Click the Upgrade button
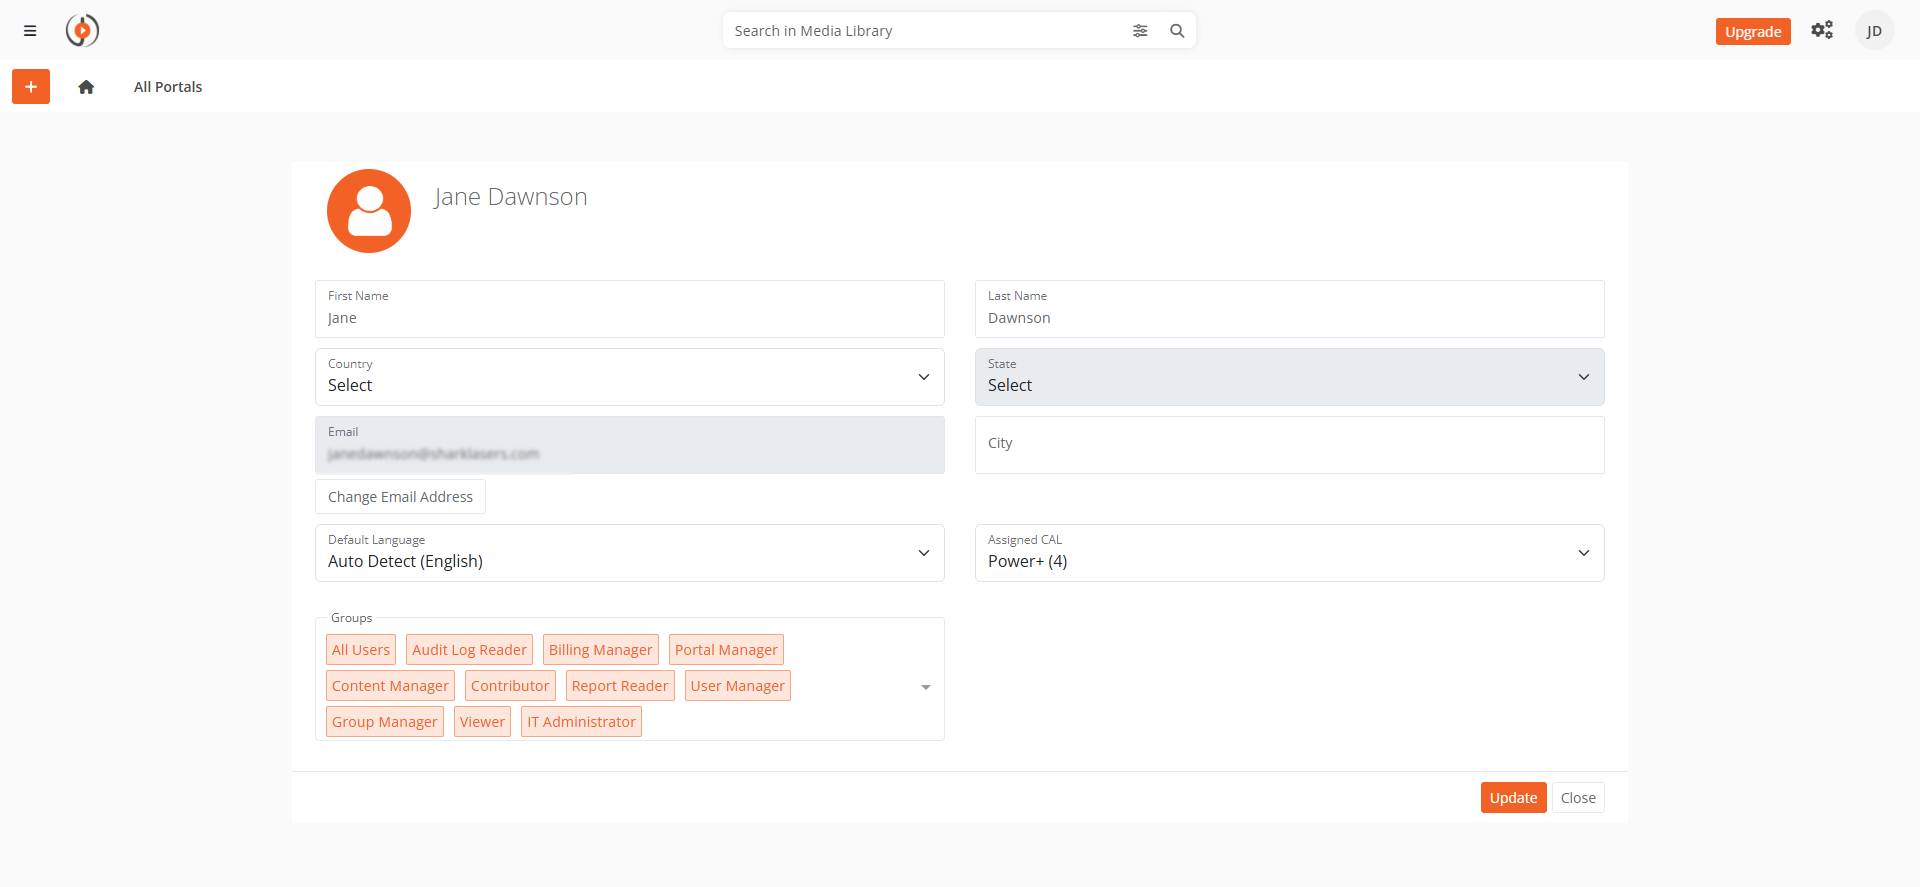 [1752, 32]
